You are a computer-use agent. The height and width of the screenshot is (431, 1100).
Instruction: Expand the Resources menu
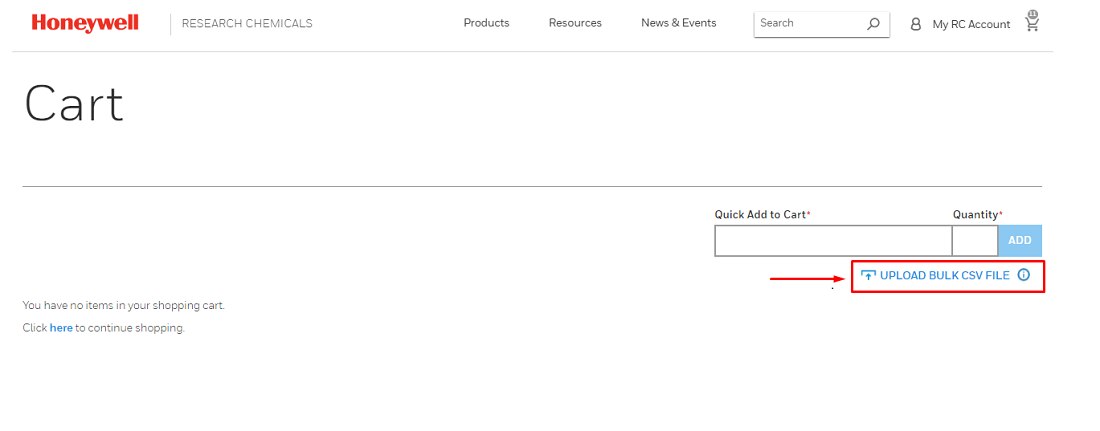tap(575, 23)
